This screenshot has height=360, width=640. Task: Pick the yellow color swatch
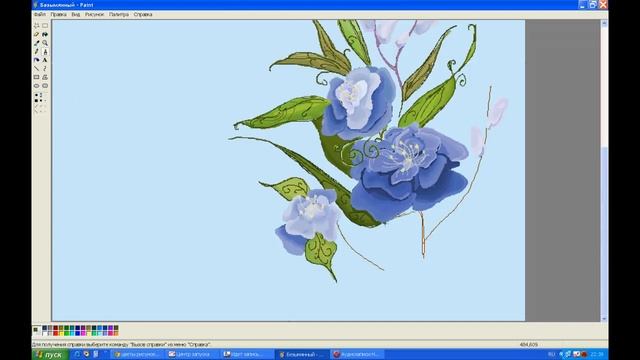[61, 333]
